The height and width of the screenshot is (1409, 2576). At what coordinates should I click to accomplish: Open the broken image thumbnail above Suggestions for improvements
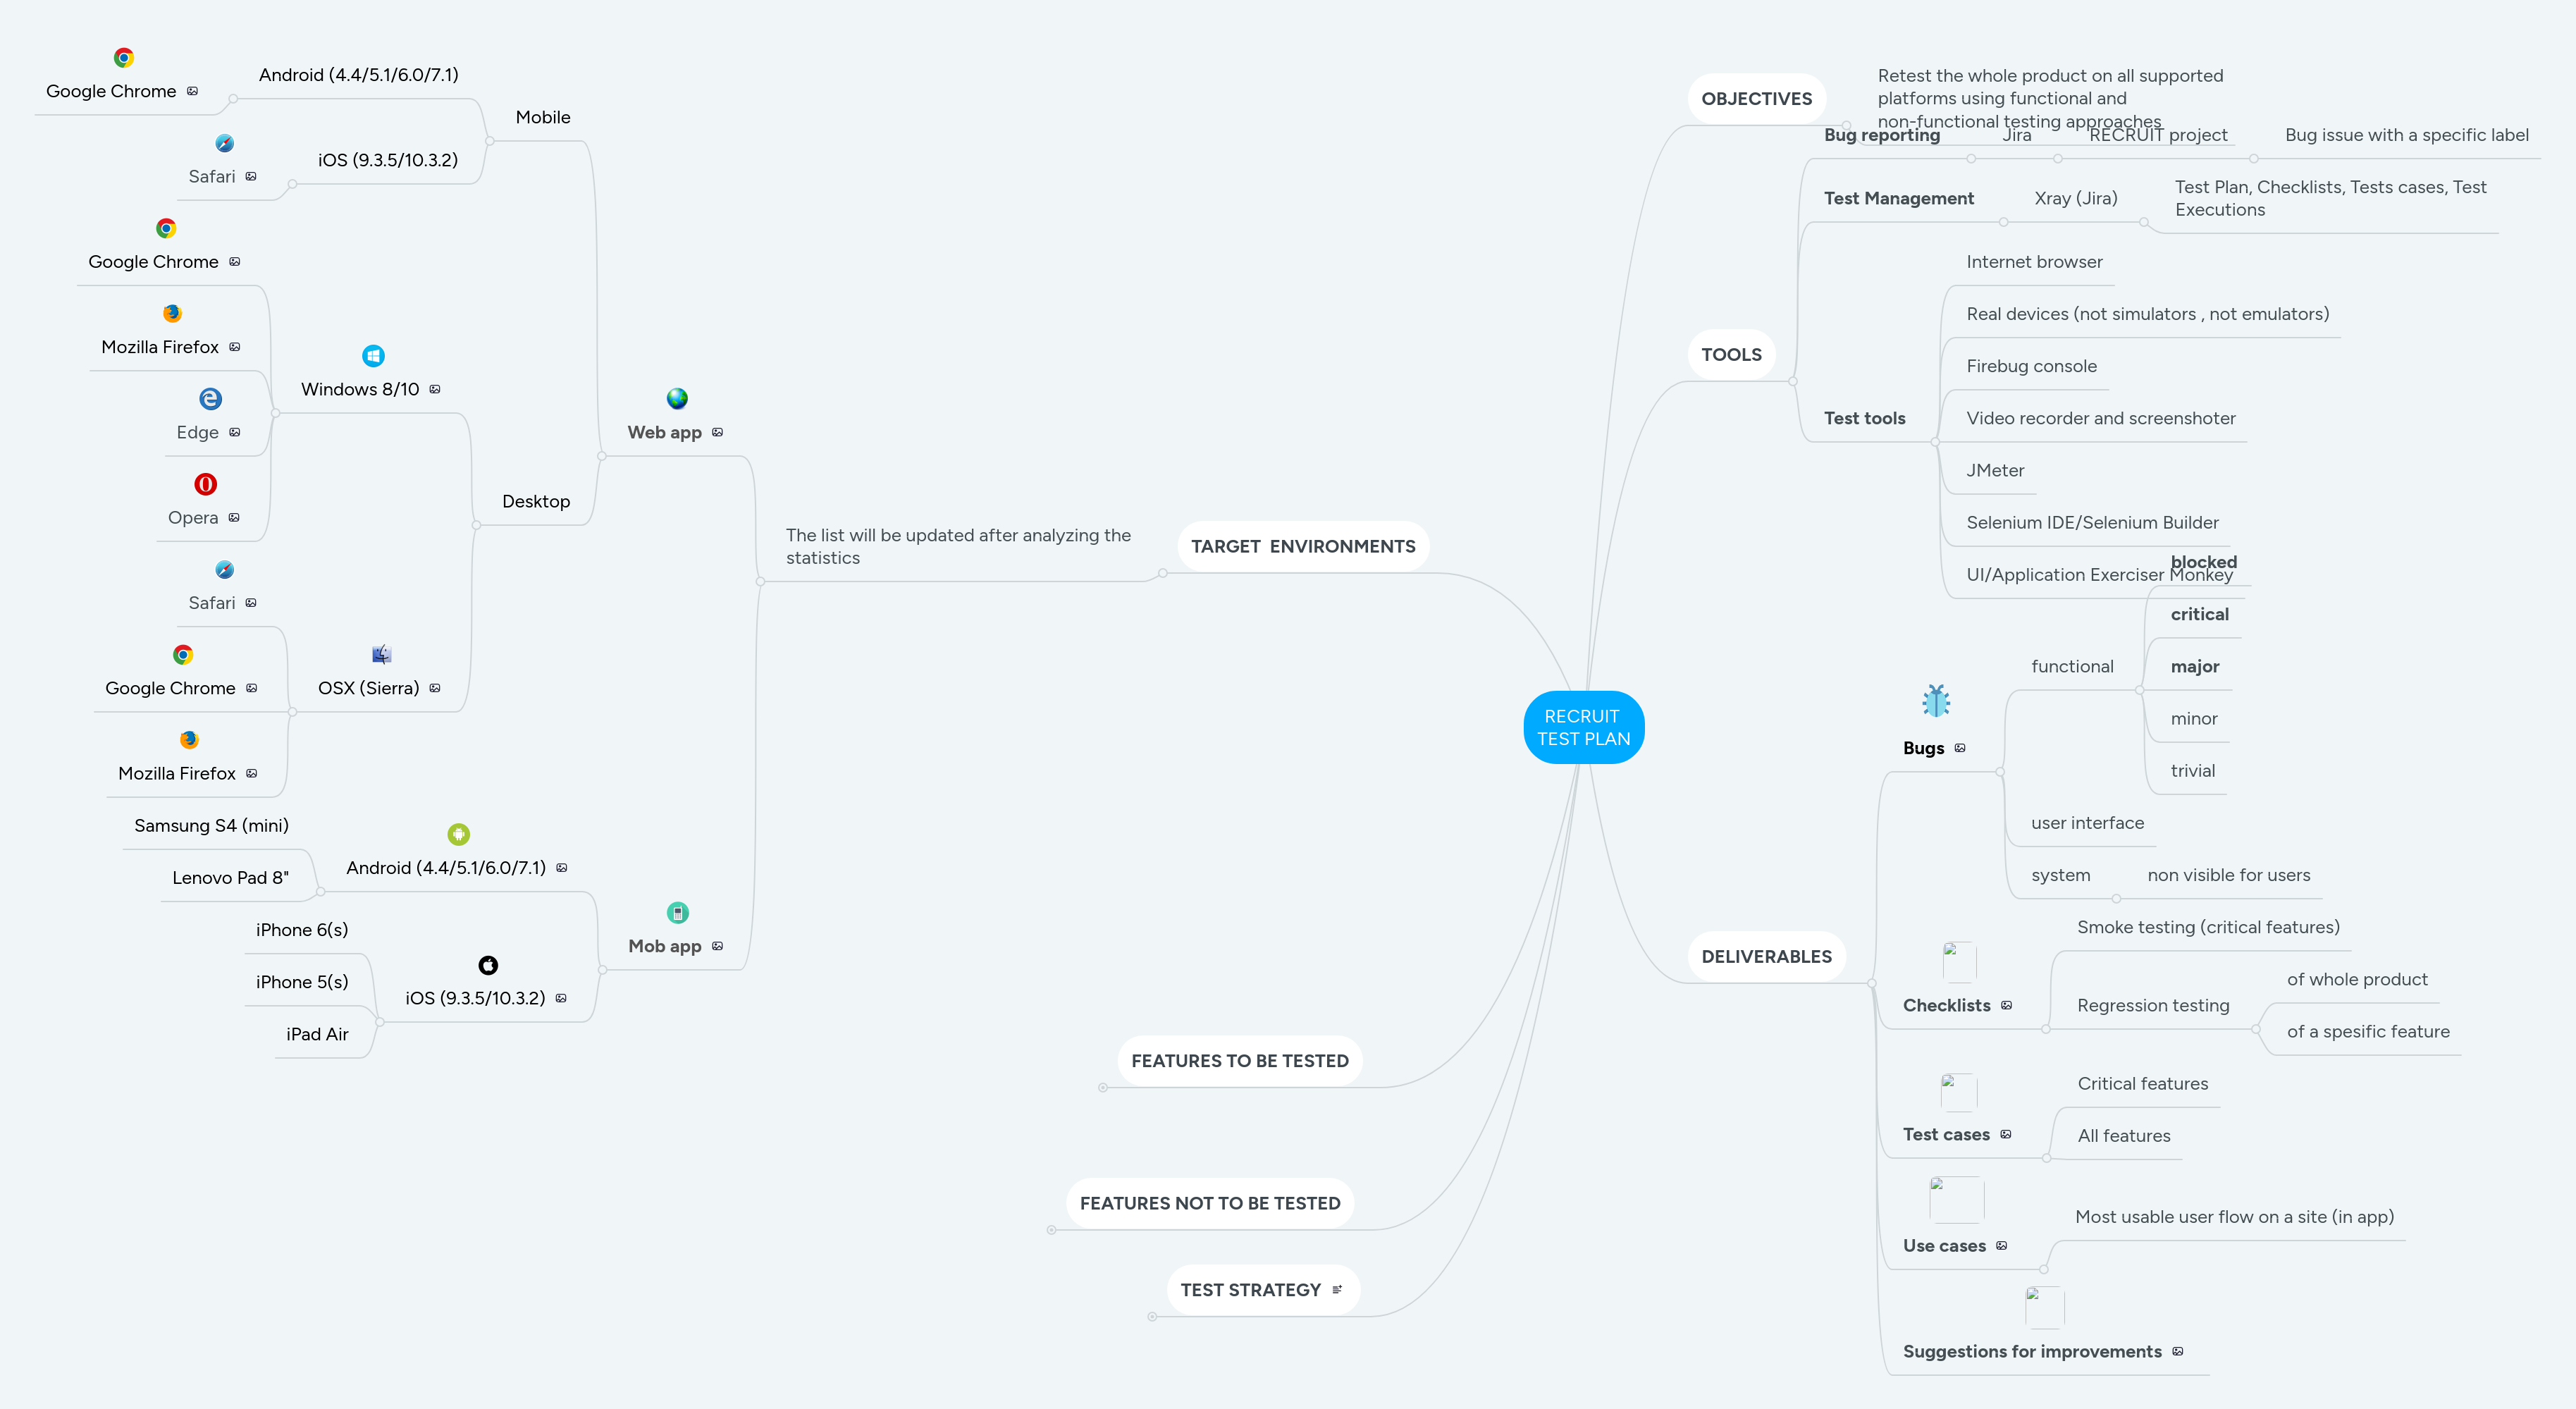point(2044,1307)
